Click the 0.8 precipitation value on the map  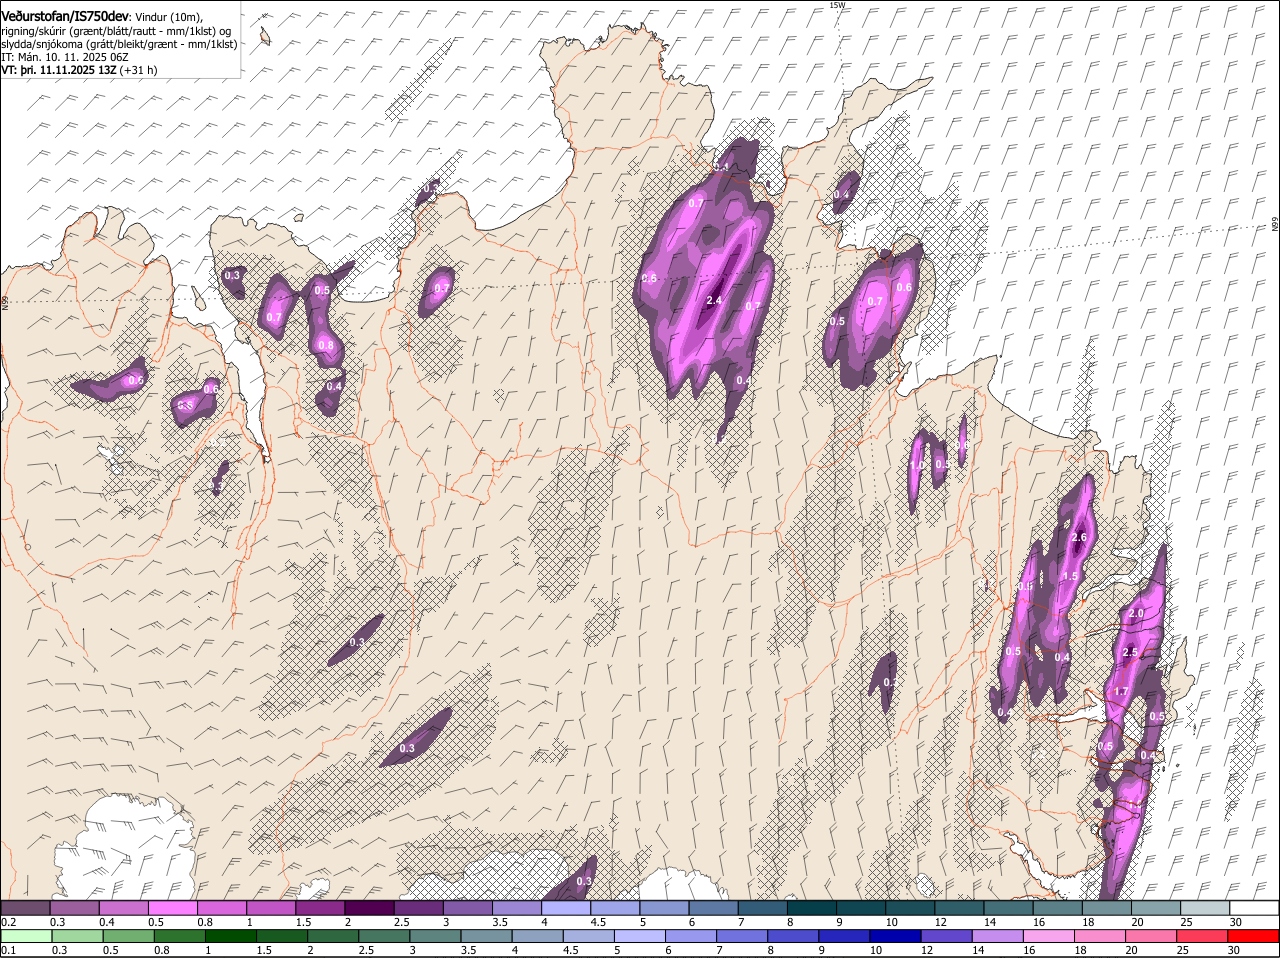click(x=325, y=346)
